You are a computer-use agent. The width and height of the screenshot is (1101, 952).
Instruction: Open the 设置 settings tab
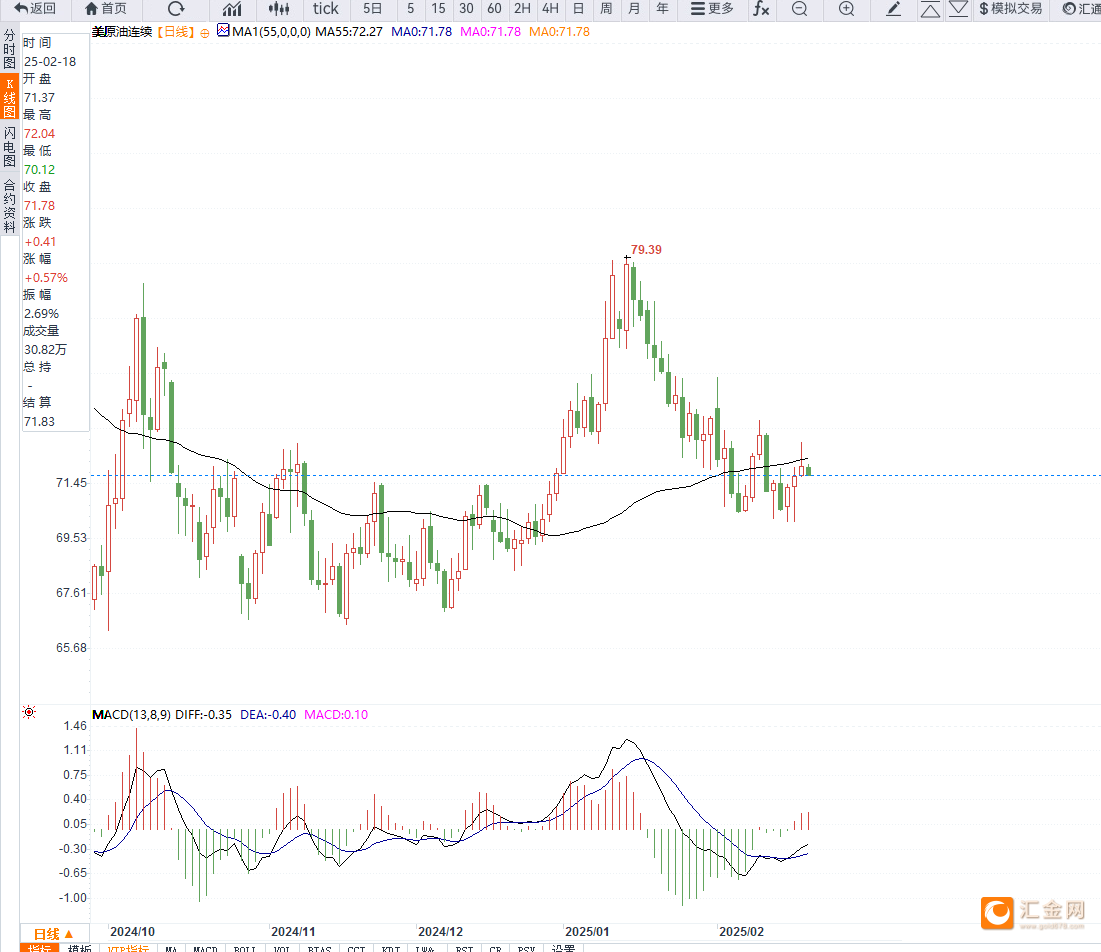(564, 948)
